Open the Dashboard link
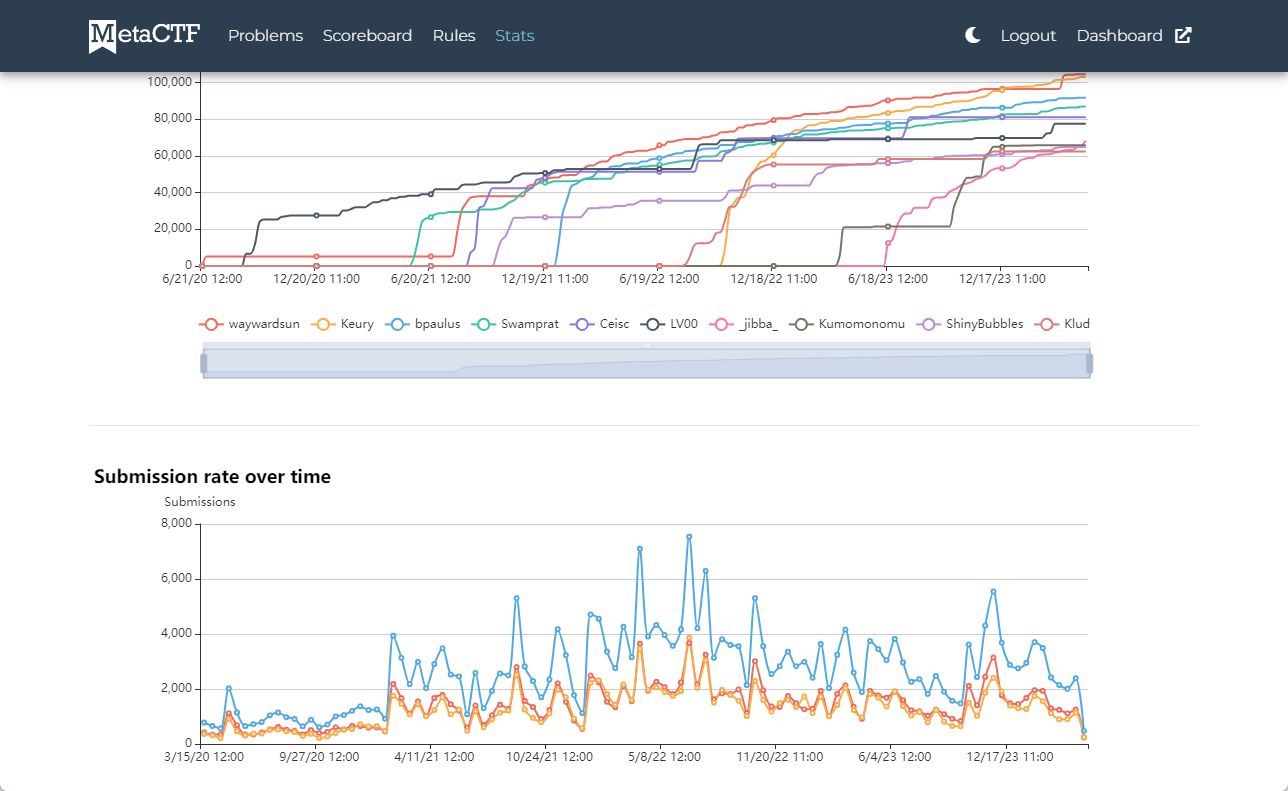 point(1119,35)
